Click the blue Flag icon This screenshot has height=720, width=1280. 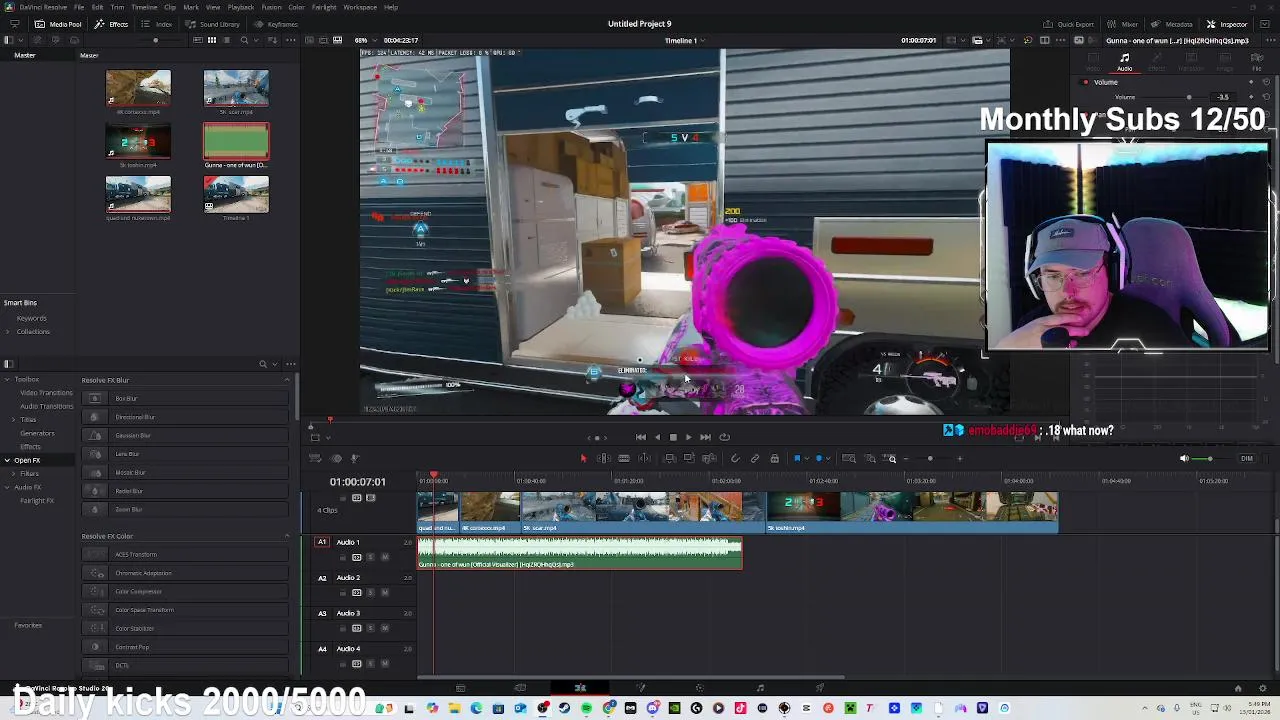797,459
